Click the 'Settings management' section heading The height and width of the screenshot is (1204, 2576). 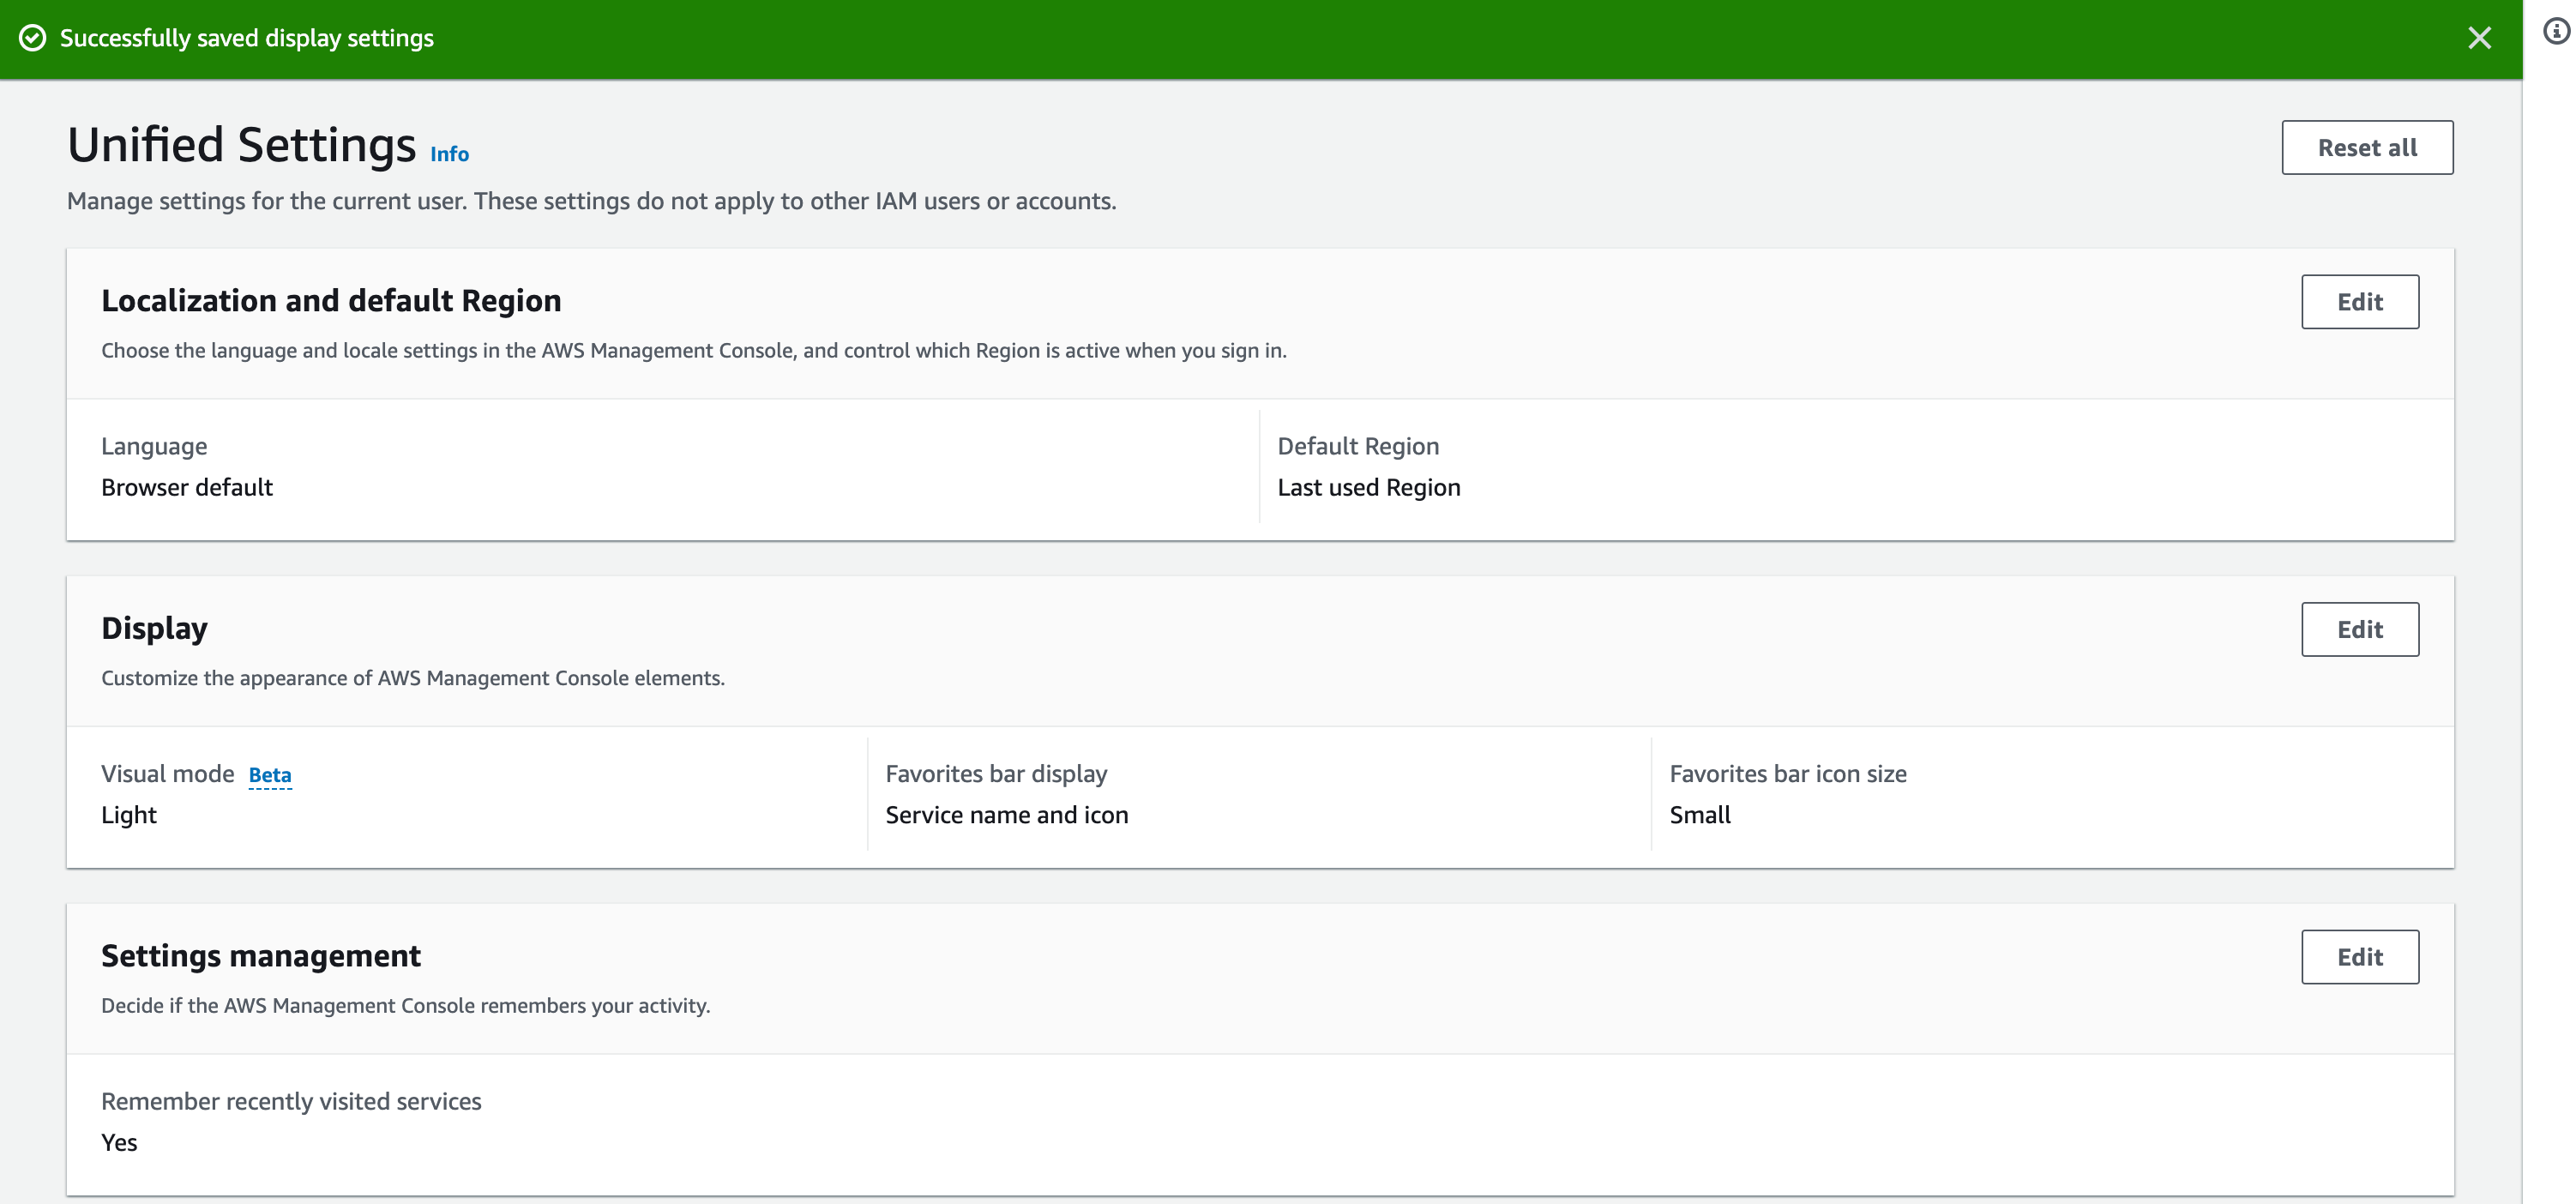pyautogui.click(x=261, y=956)
